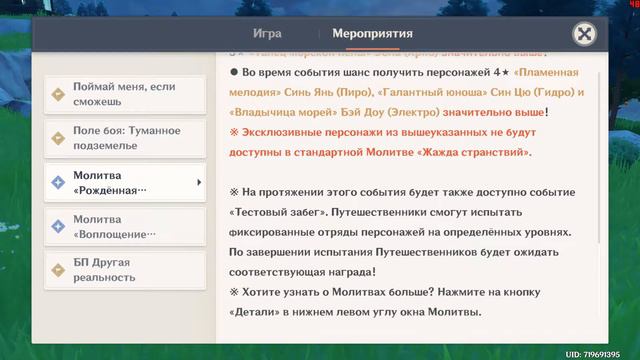Open the Поймай меня, если сможешь entry
This screenshot has height=360, width=640.
coord(125,94)
